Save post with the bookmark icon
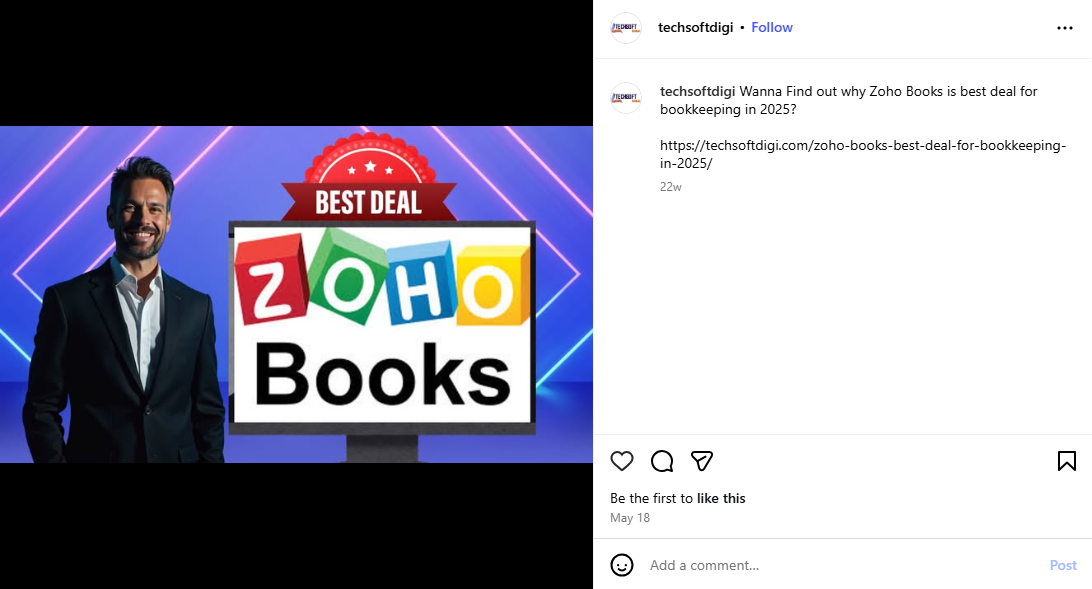The width and height of the screenshot is (1092, 589). point(1066,461)
